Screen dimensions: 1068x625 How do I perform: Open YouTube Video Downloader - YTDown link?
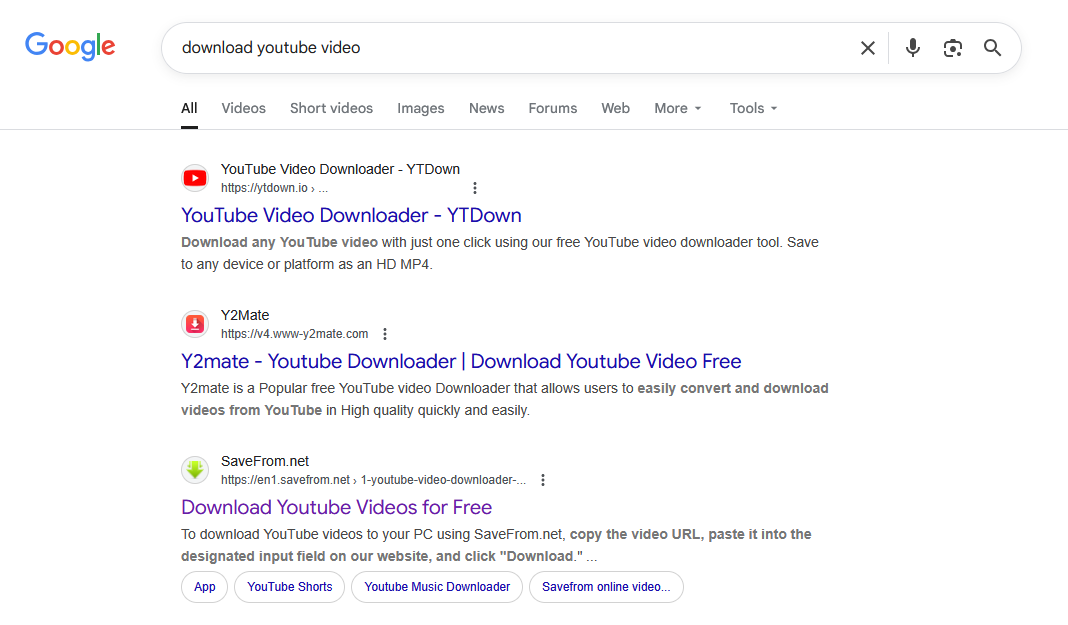tap(351, 215)
